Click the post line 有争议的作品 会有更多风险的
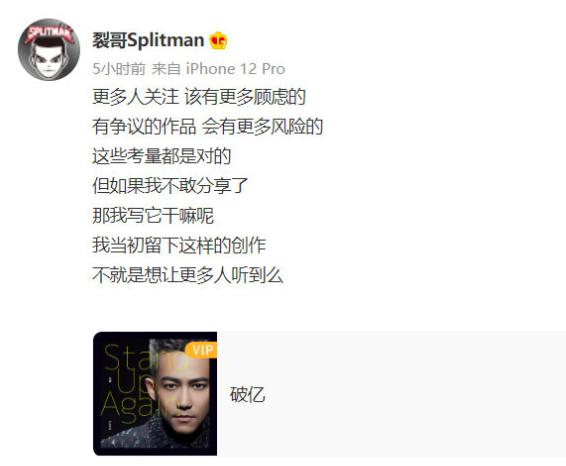Image resolution: width=566 pixels, height=466 pixels. click(207, 126)
